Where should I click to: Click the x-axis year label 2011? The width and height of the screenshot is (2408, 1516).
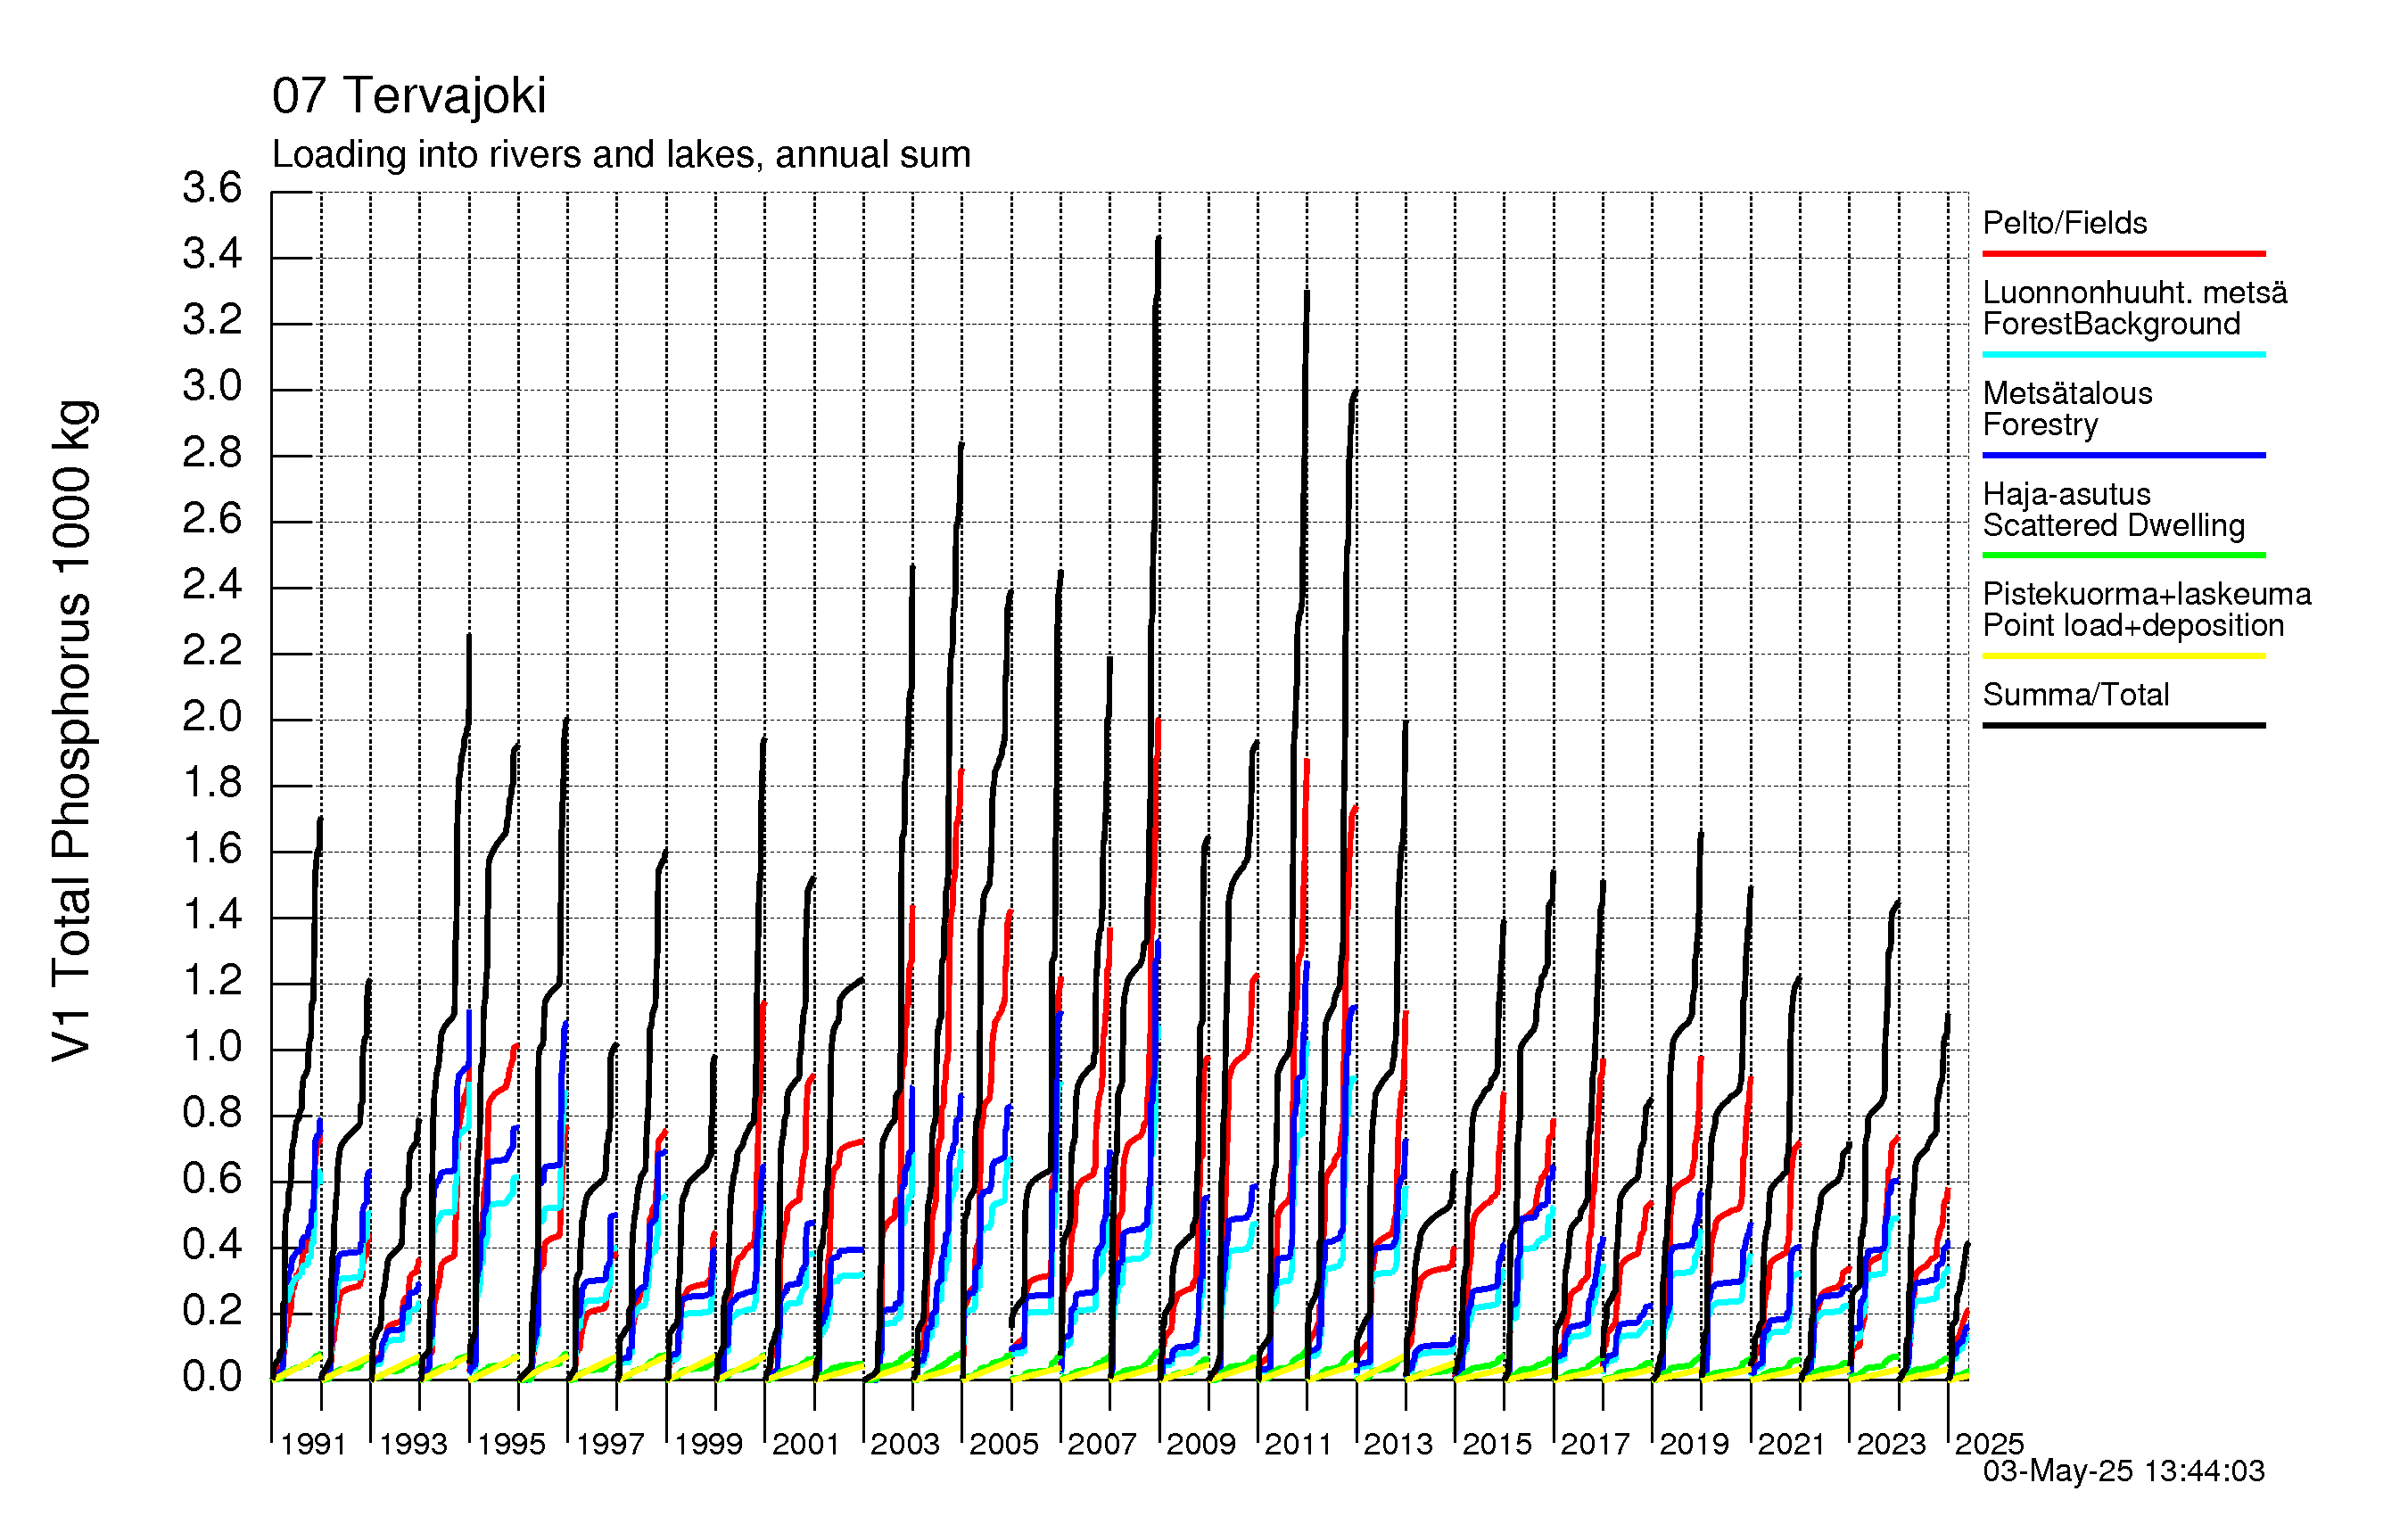(1299, 1444)
